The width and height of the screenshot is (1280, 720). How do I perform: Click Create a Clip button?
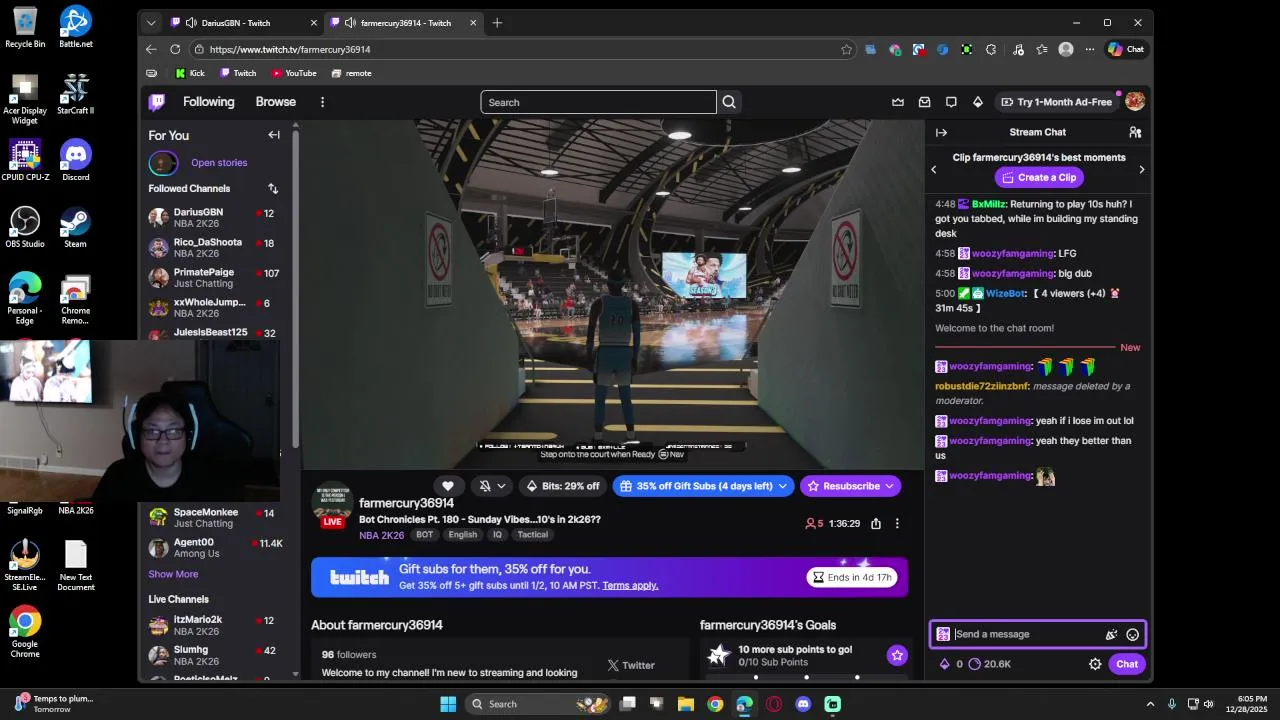coord(1038,177)
